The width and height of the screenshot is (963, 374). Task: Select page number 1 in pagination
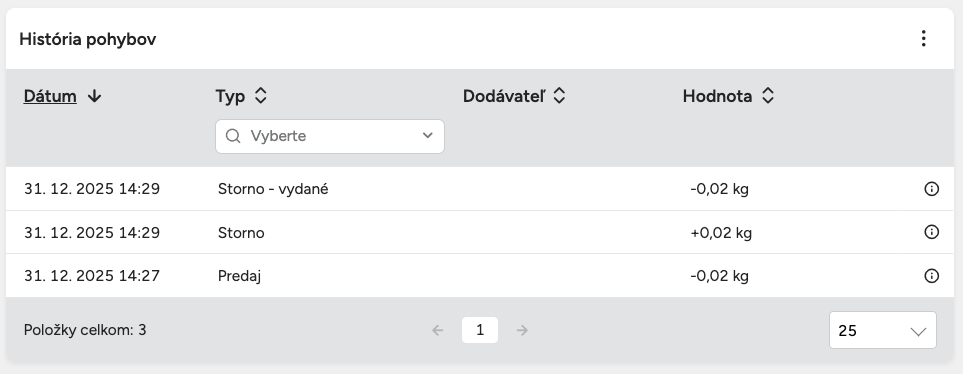(480, 330)
